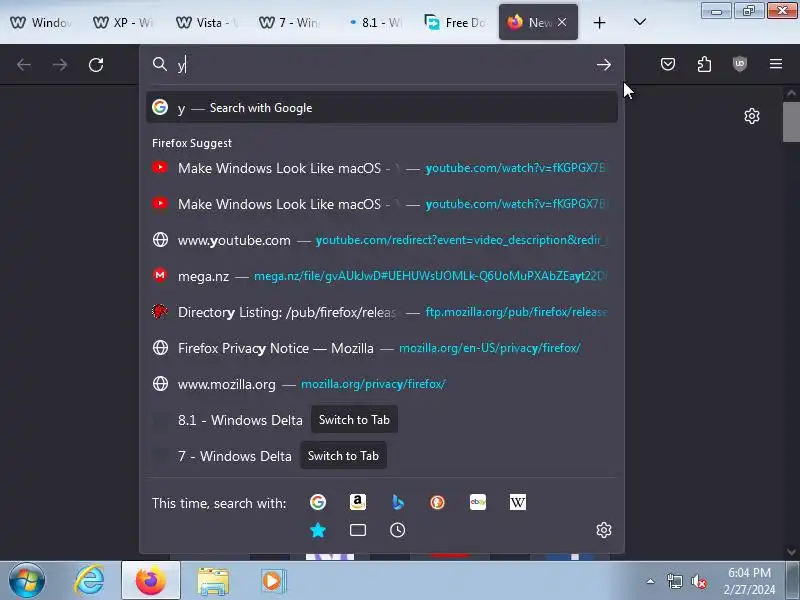Close the New Tab tab
The image size is (800, 600).
pos(562,22)
